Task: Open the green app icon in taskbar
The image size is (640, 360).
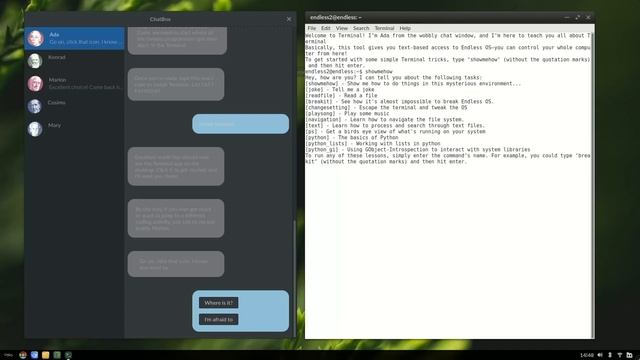Action: point(57,355)
